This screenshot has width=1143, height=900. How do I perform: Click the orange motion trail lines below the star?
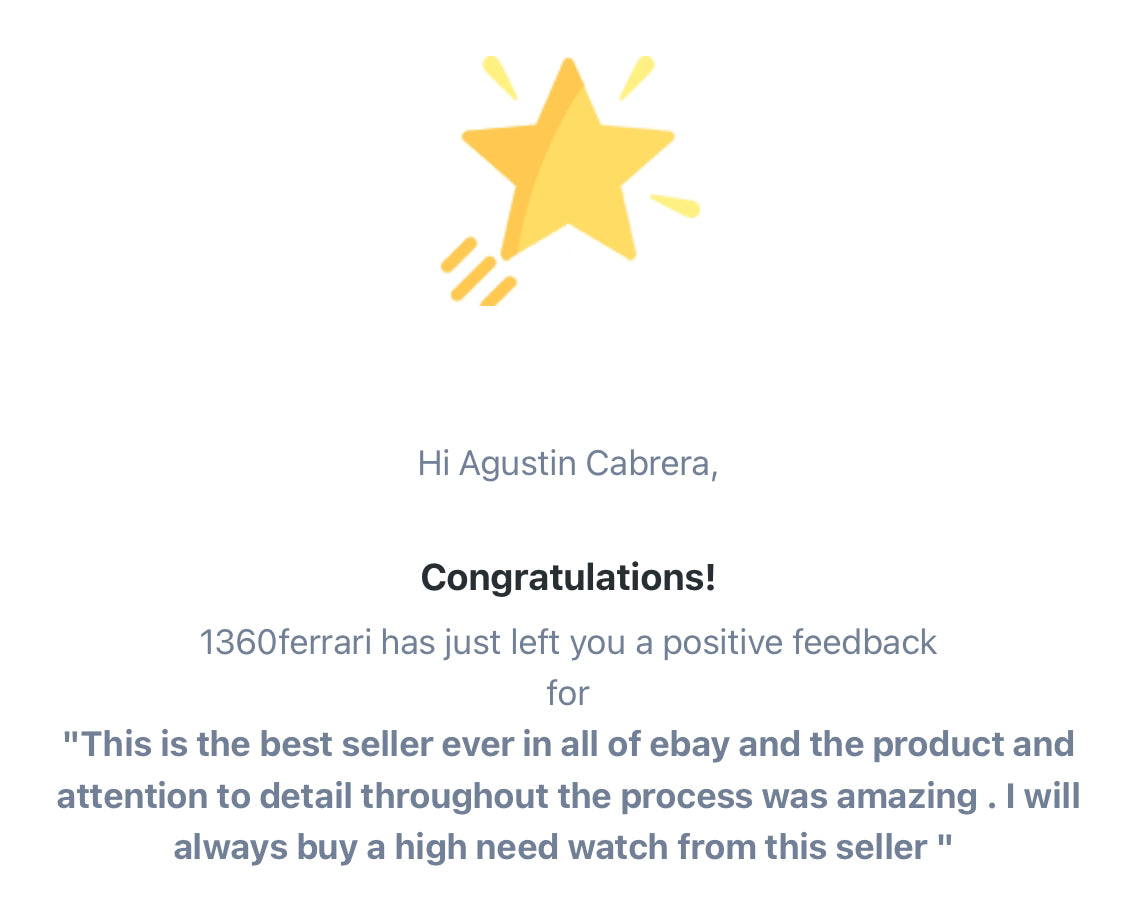479,273
